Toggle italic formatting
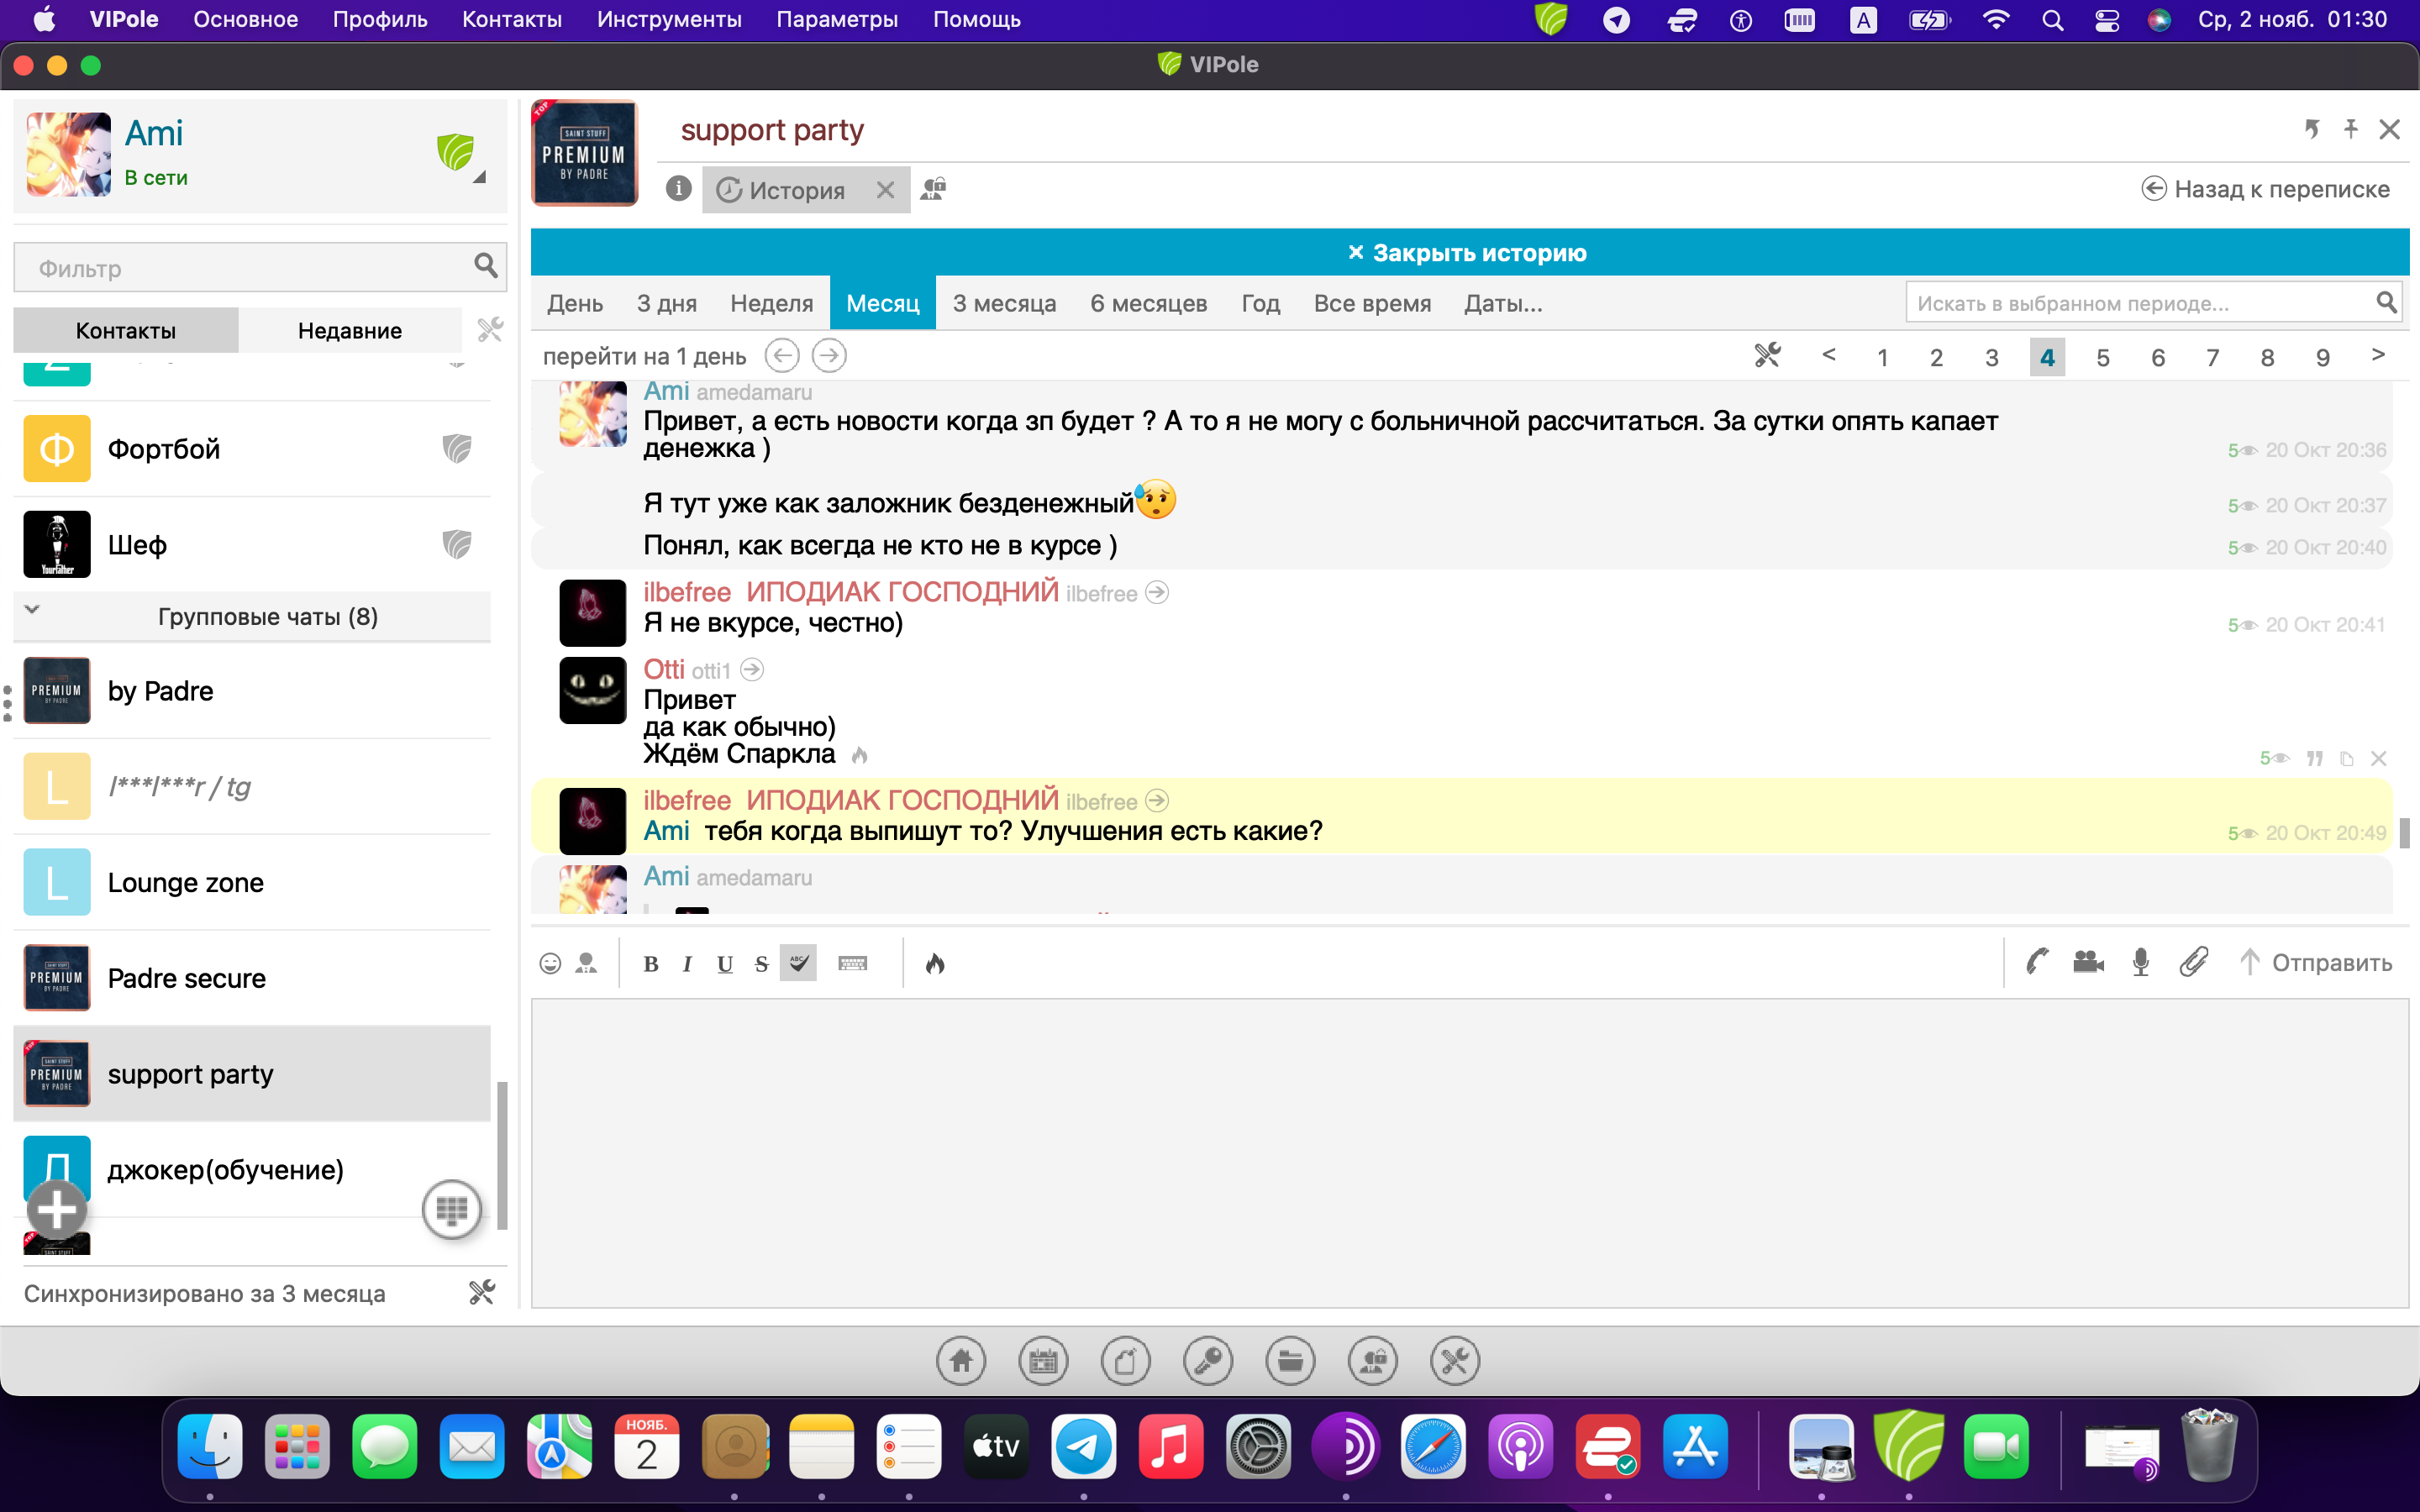2420x1512 pixels. (687, 964)
